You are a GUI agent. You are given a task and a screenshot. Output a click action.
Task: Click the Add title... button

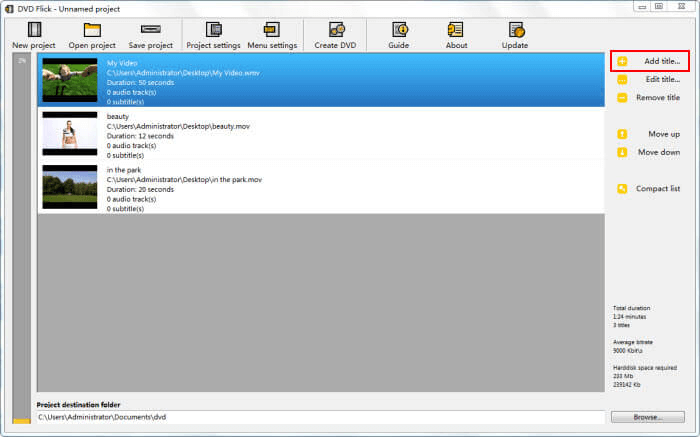tap(649, 62)
